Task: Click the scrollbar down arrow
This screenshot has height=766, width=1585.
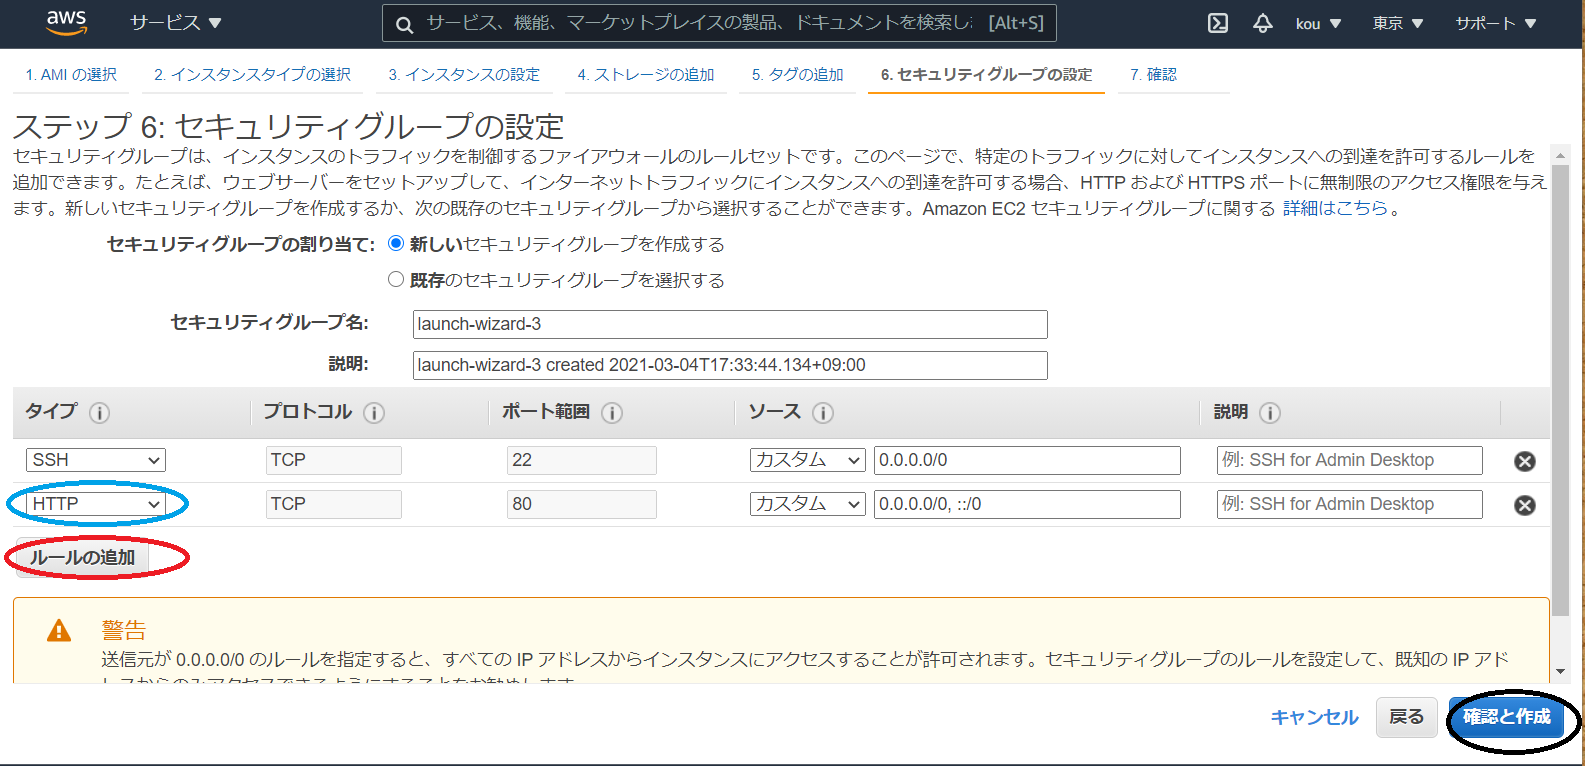Action: (x=1560, y=672)
